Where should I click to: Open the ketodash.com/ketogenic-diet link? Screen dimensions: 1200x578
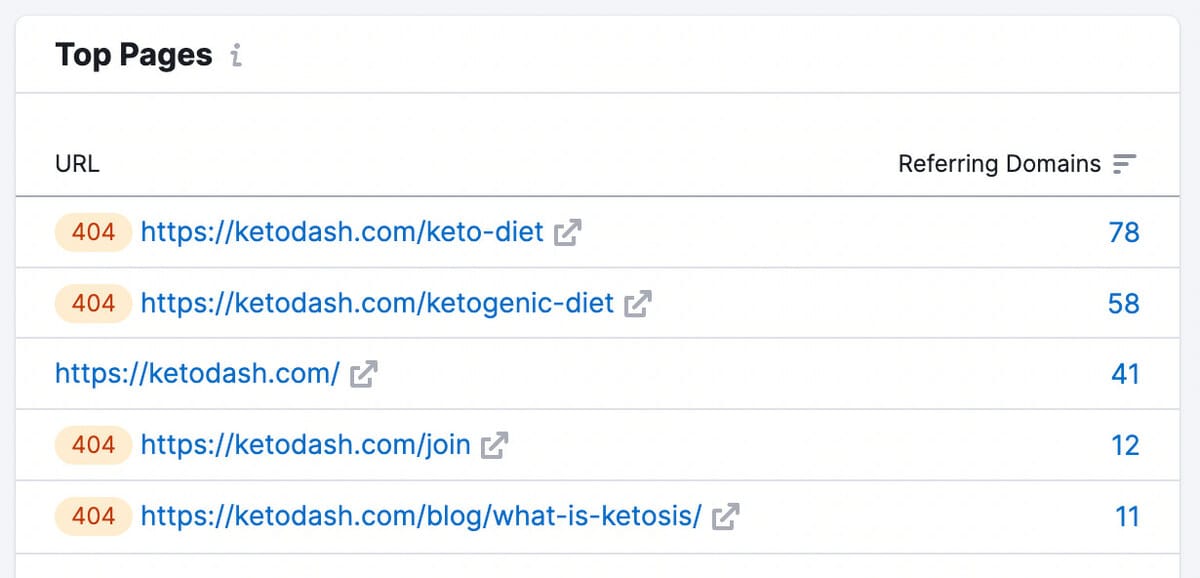point(377,303)
